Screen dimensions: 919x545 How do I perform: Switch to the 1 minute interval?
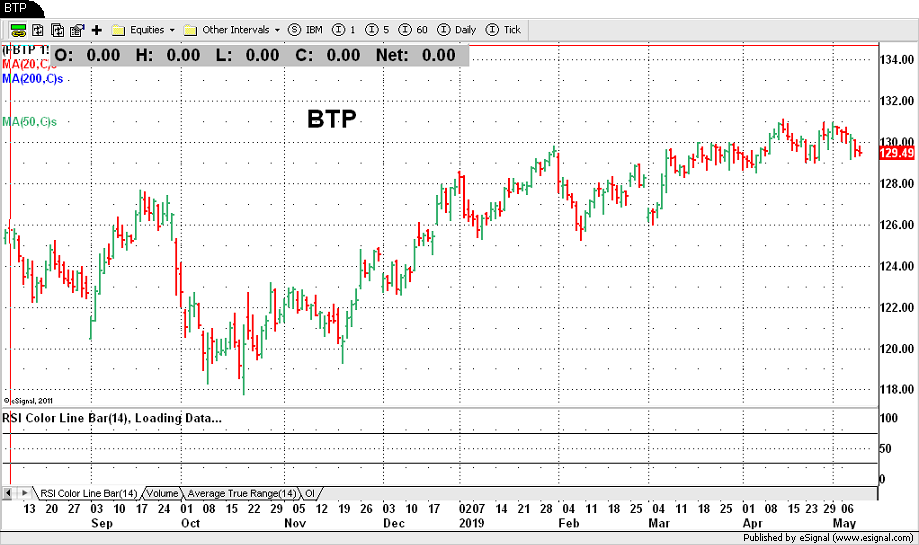343,30
